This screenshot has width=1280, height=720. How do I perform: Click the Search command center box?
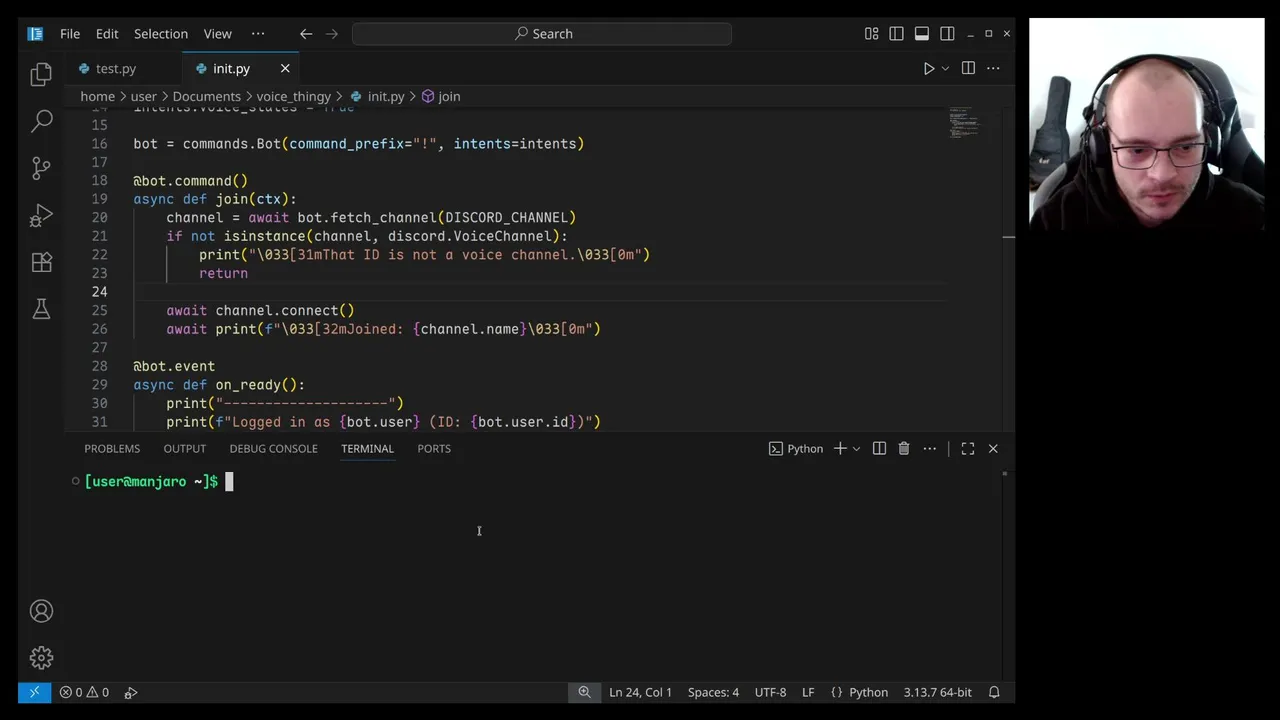[542, 33]
